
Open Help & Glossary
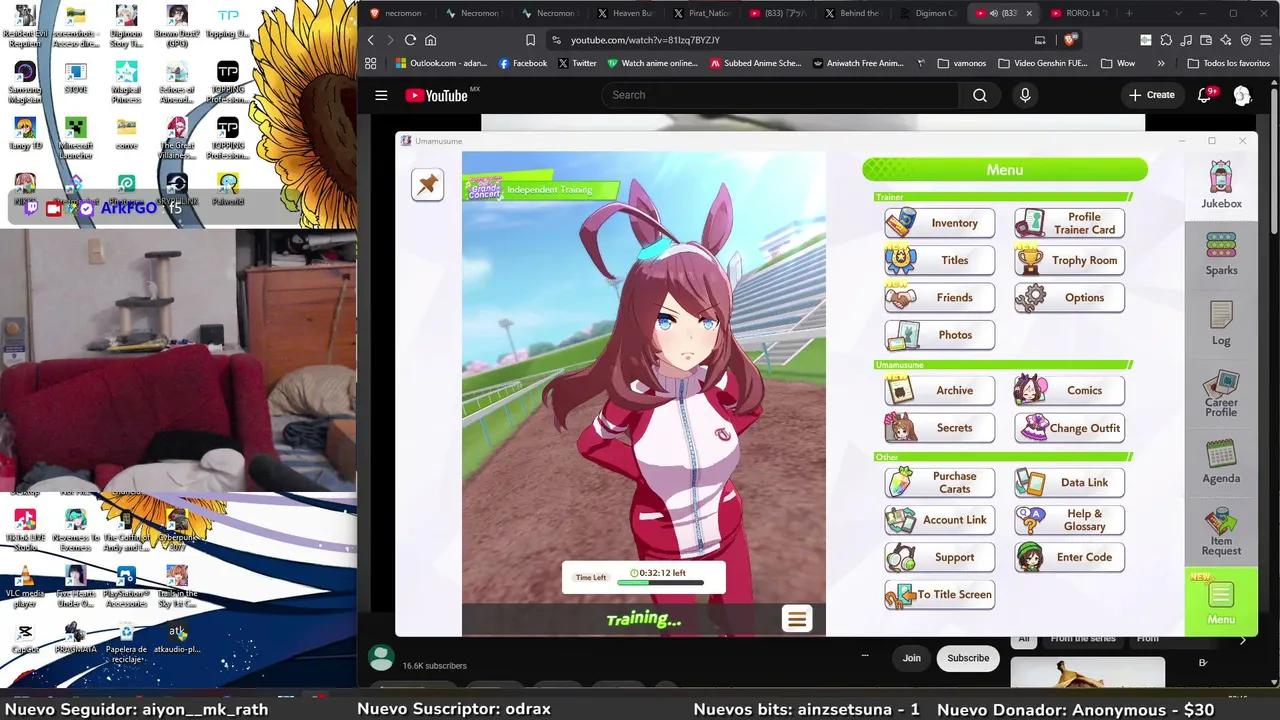[x=1070, y=520]
